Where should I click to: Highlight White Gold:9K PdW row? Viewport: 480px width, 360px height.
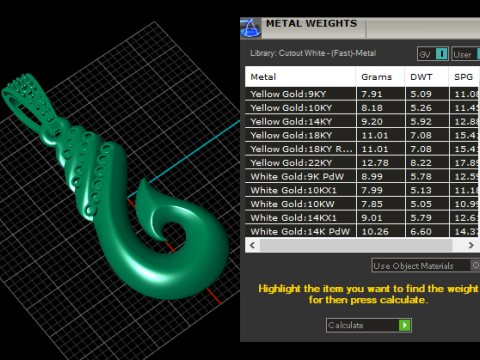(x=362, y=176)
